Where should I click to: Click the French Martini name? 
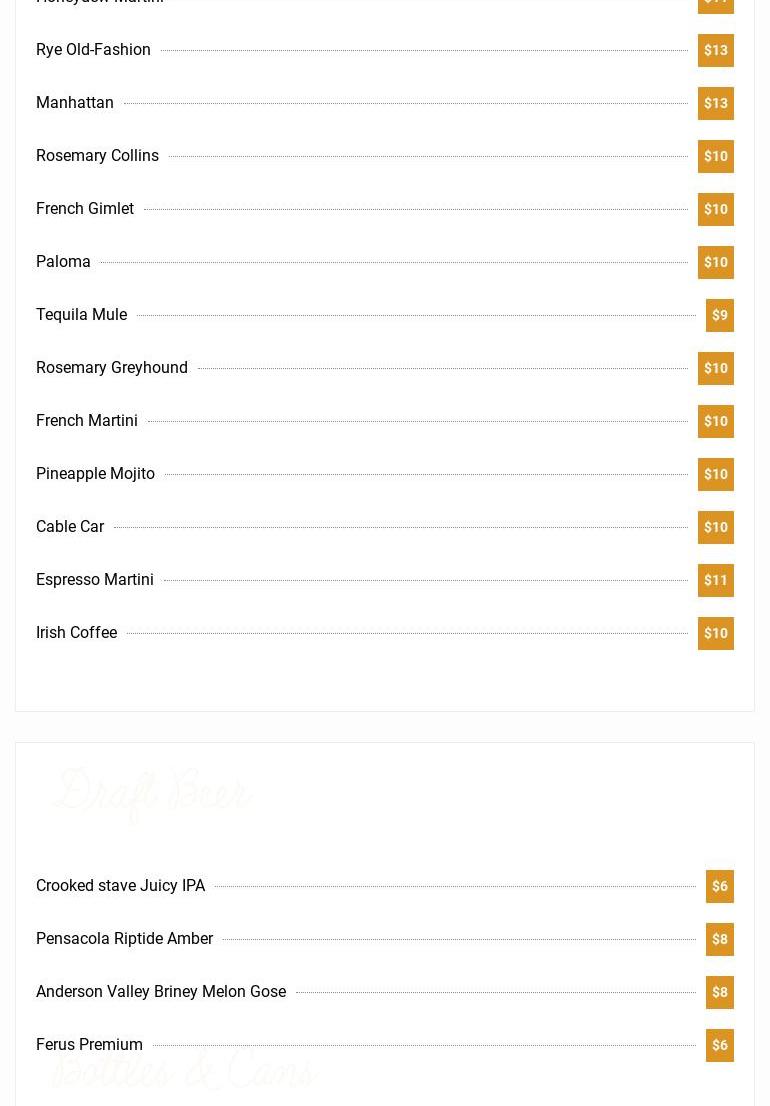click(87, 421)
